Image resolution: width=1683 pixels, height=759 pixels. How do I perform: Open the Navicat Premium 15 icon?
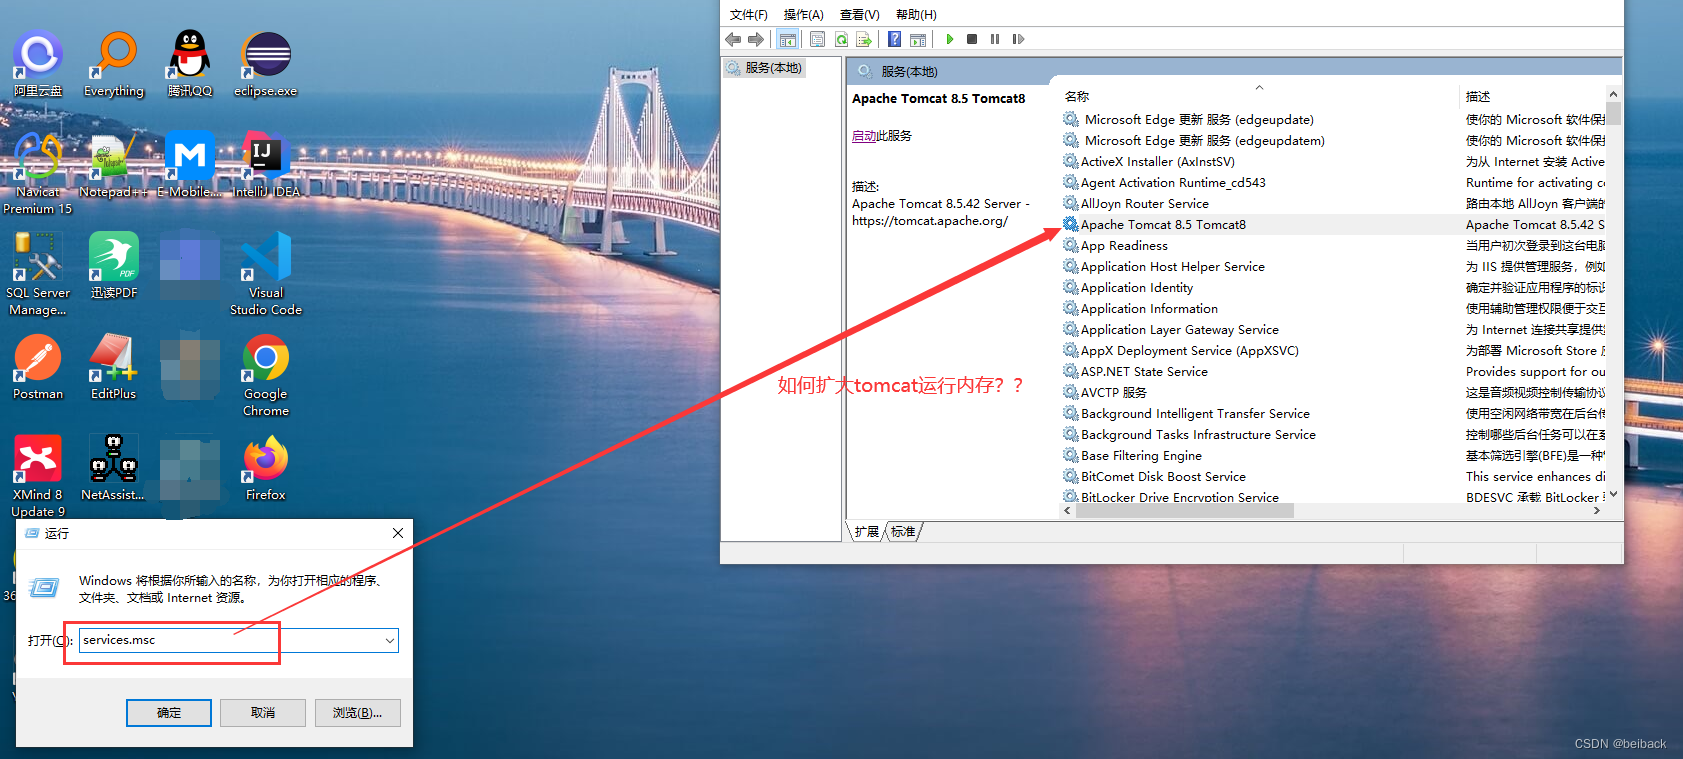(38, 172)
